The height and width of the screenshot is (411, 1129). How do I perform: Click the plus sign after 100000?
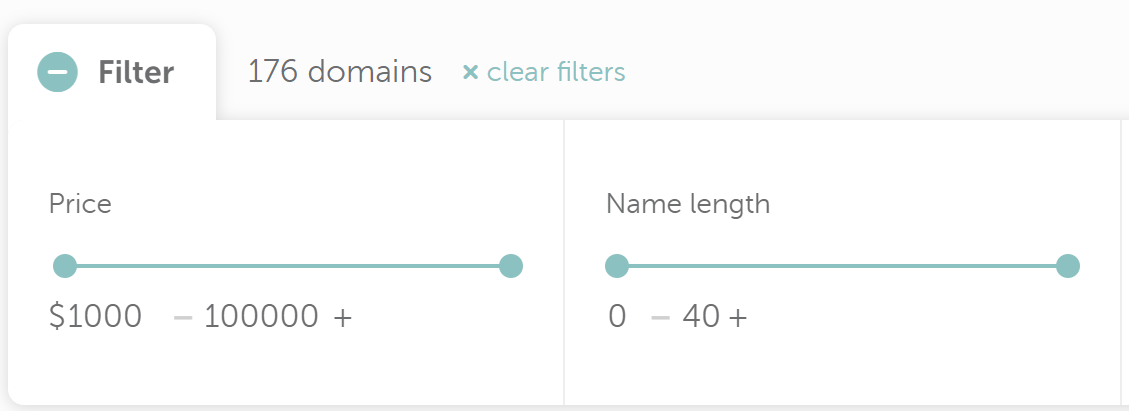343,317
